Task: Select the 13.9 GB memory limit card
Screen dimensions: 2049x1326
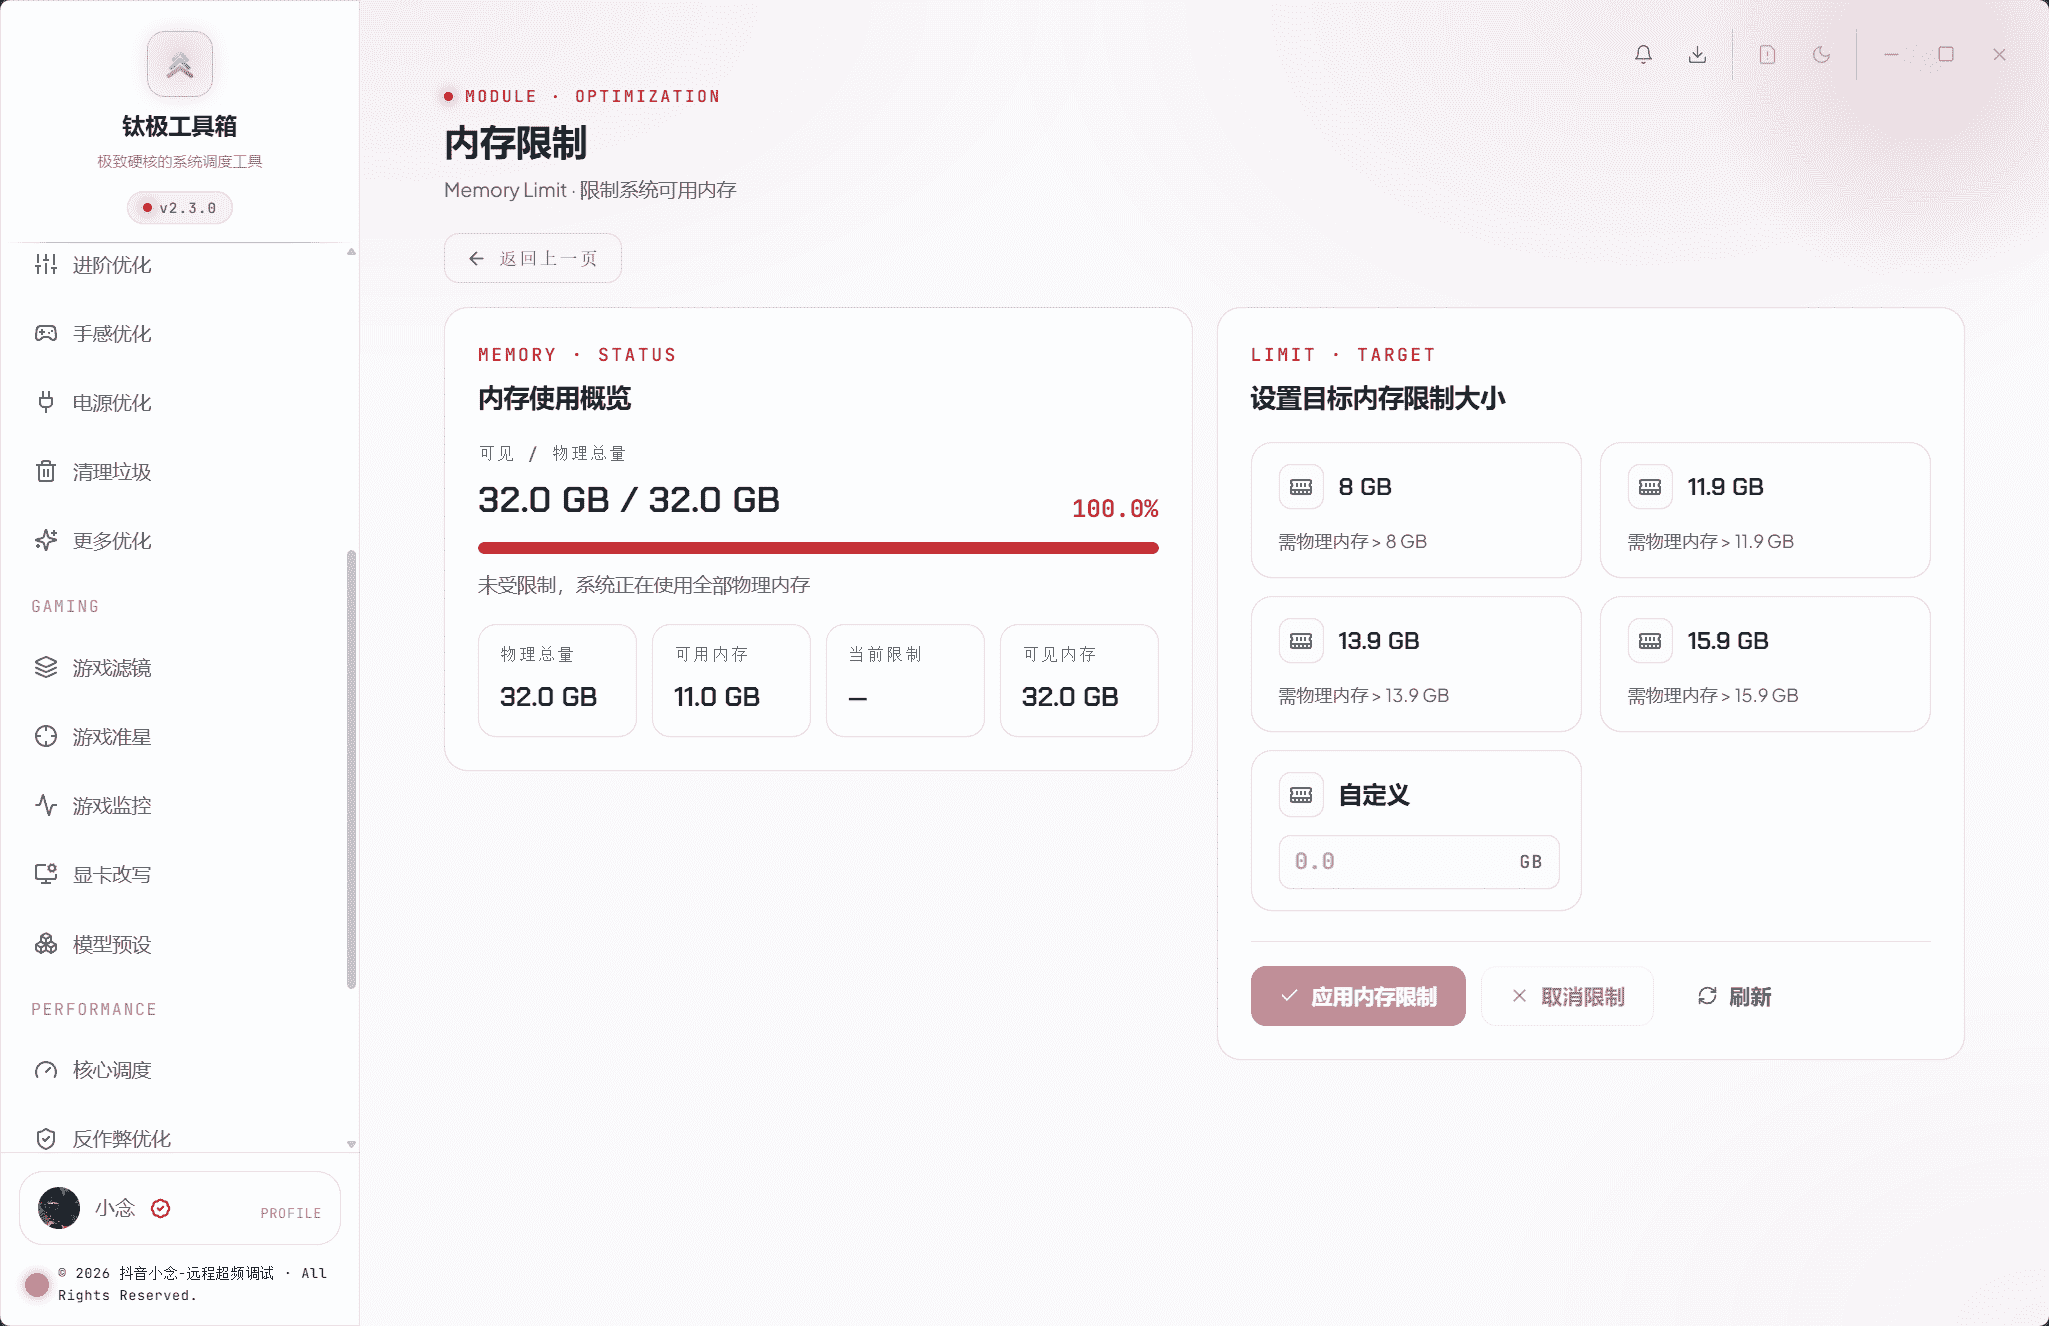Action: click(1416, 664)
